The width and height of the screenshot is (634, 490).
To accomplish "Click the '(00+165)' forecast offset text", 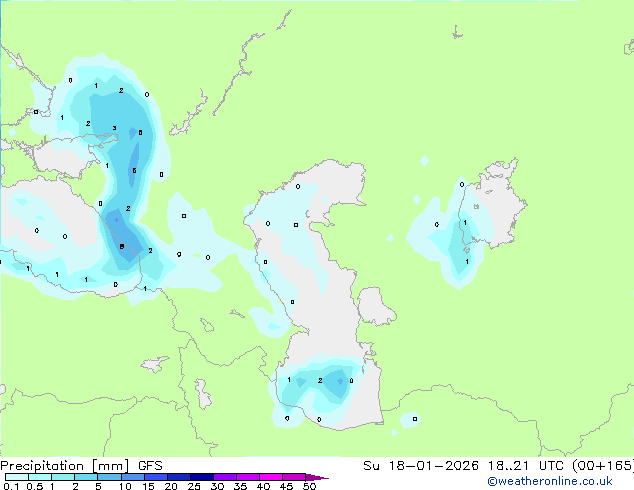I will 603,466.
